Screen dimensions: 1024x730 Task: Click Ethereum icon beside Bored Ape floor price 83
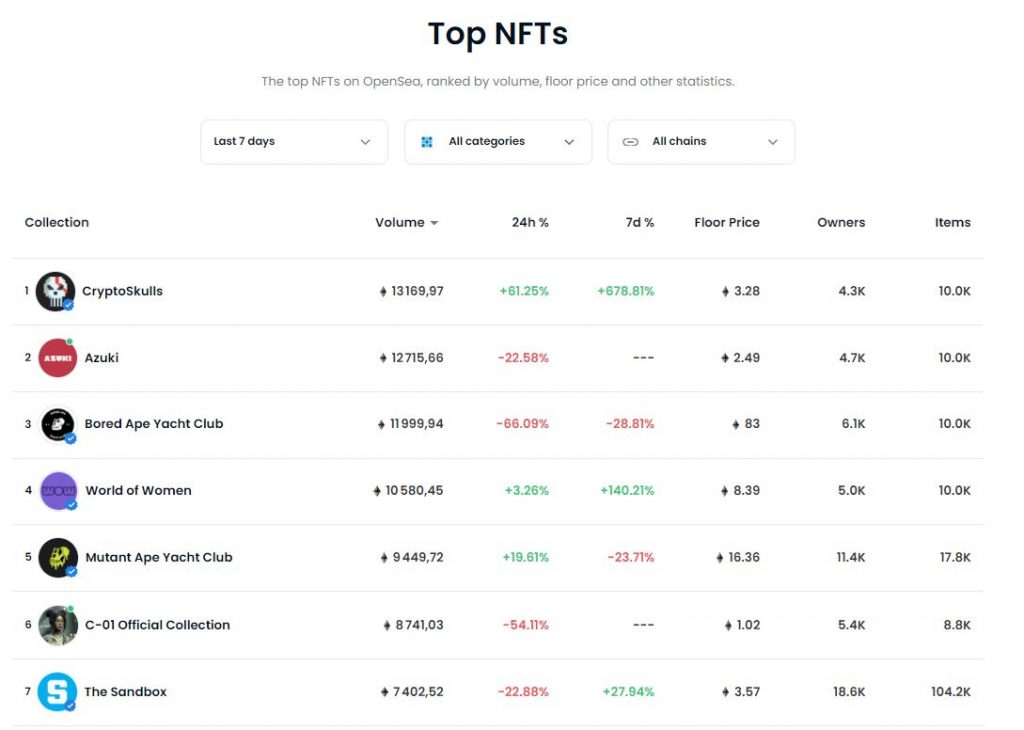736,424
